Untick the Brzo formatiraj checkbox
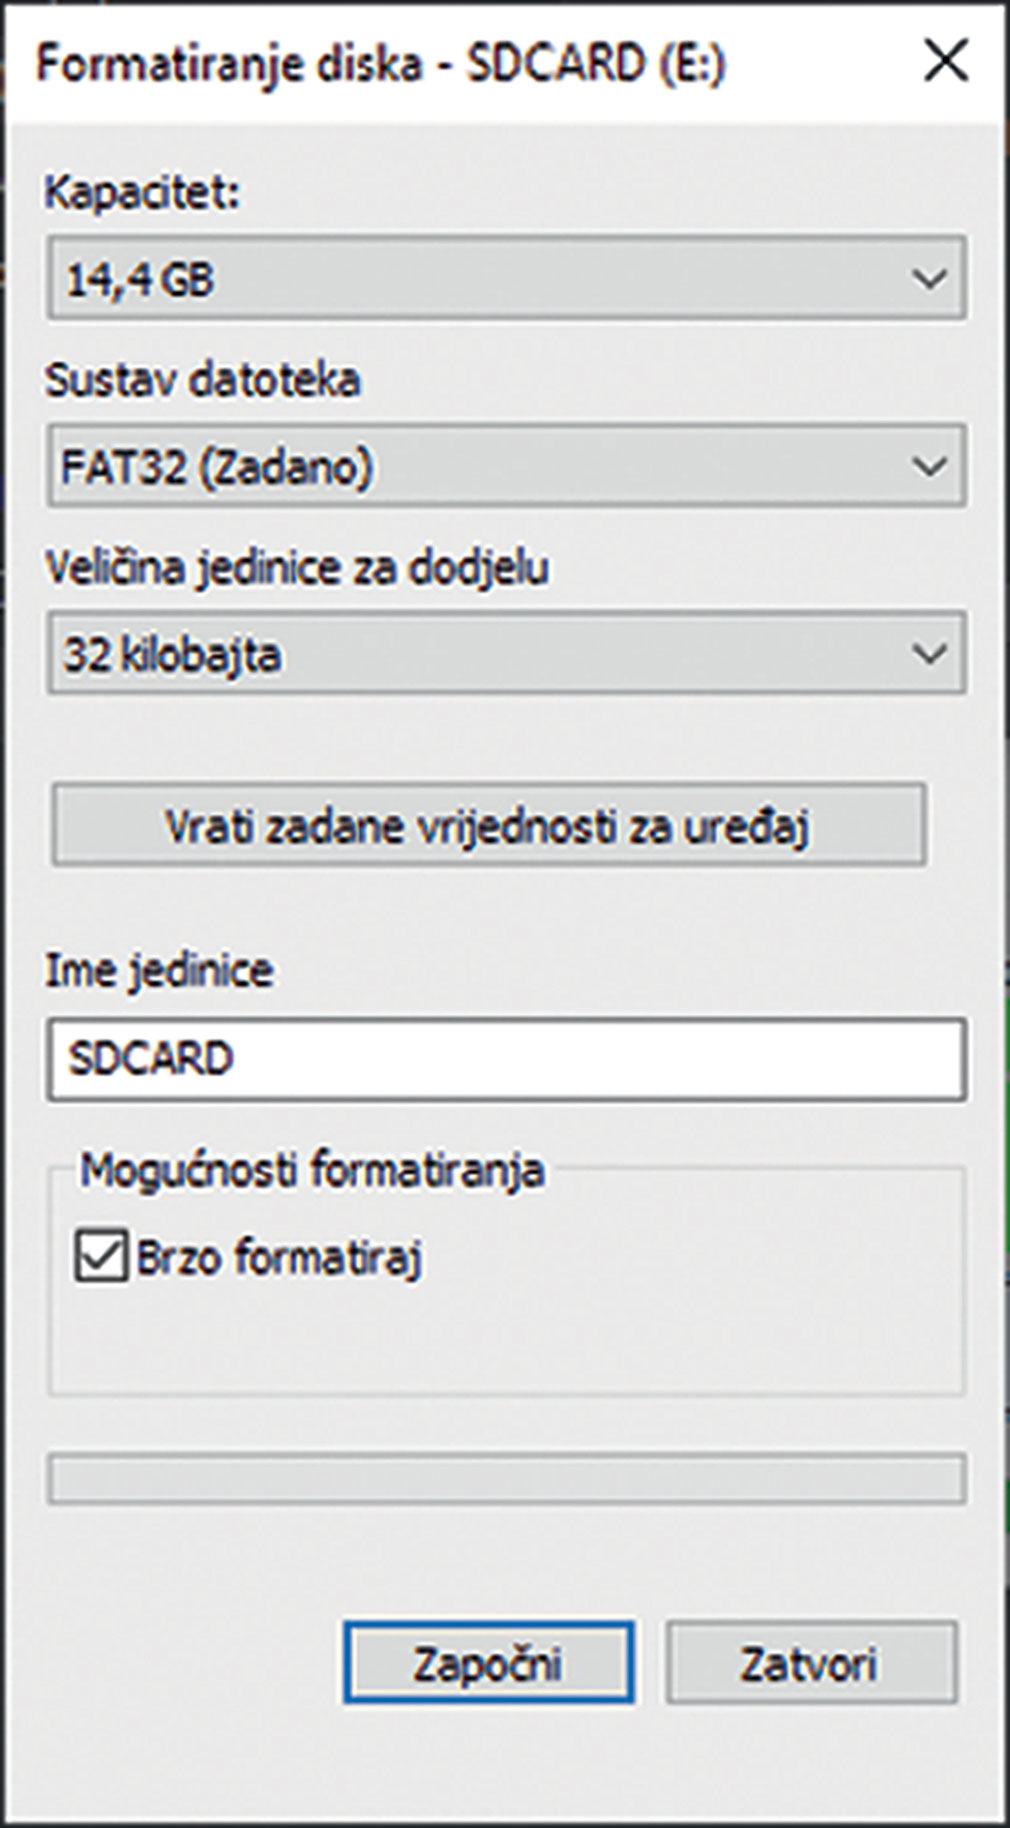The width and height of the screenshot is (1010, 1828). point(101,1256)
